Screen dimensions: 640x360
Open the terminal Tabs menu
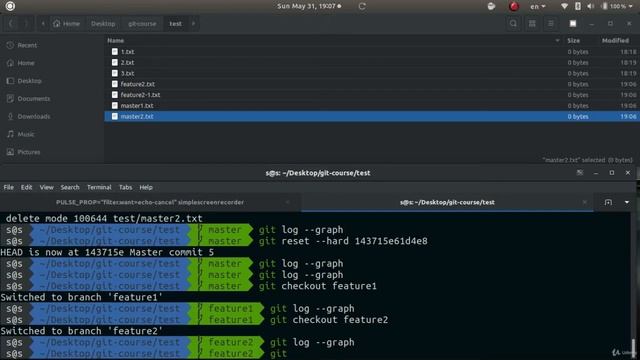pyautogui.click(x=125, y=187)
